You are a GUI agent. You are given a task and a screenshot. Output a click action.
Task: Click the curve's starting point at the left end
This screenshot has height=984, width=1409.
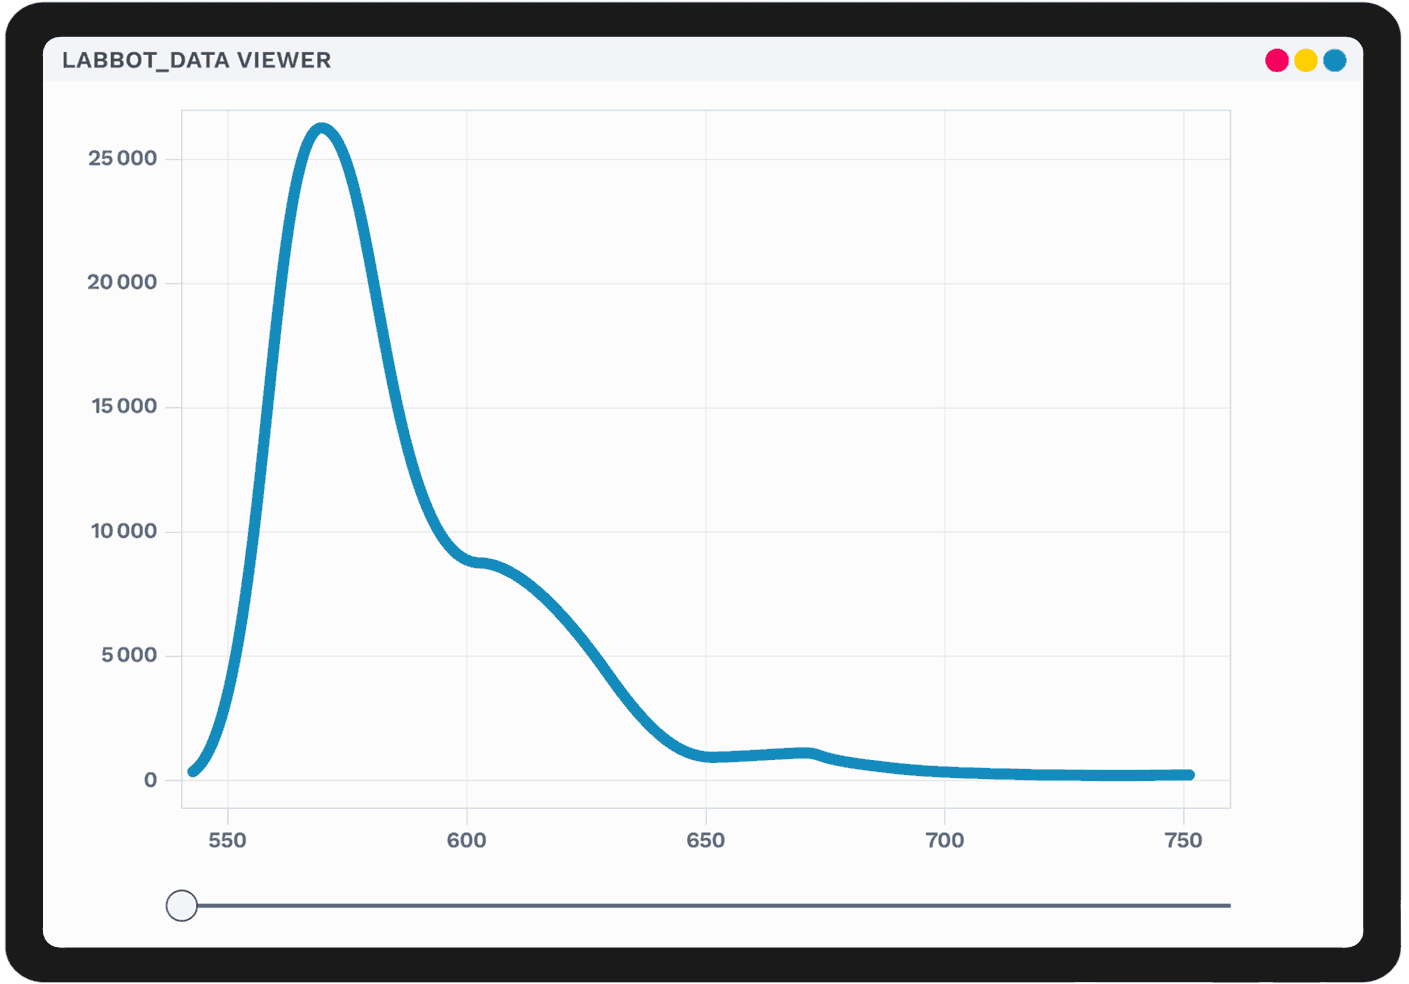[x=193, y=771]
